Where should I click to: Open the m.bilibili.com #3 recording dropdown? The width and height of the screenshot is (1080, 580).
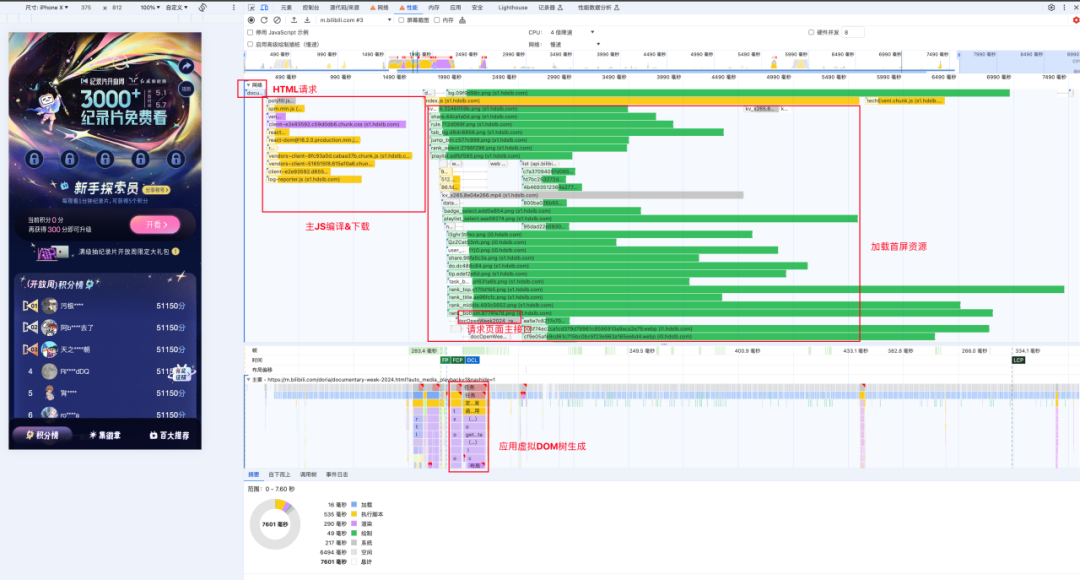355,20
